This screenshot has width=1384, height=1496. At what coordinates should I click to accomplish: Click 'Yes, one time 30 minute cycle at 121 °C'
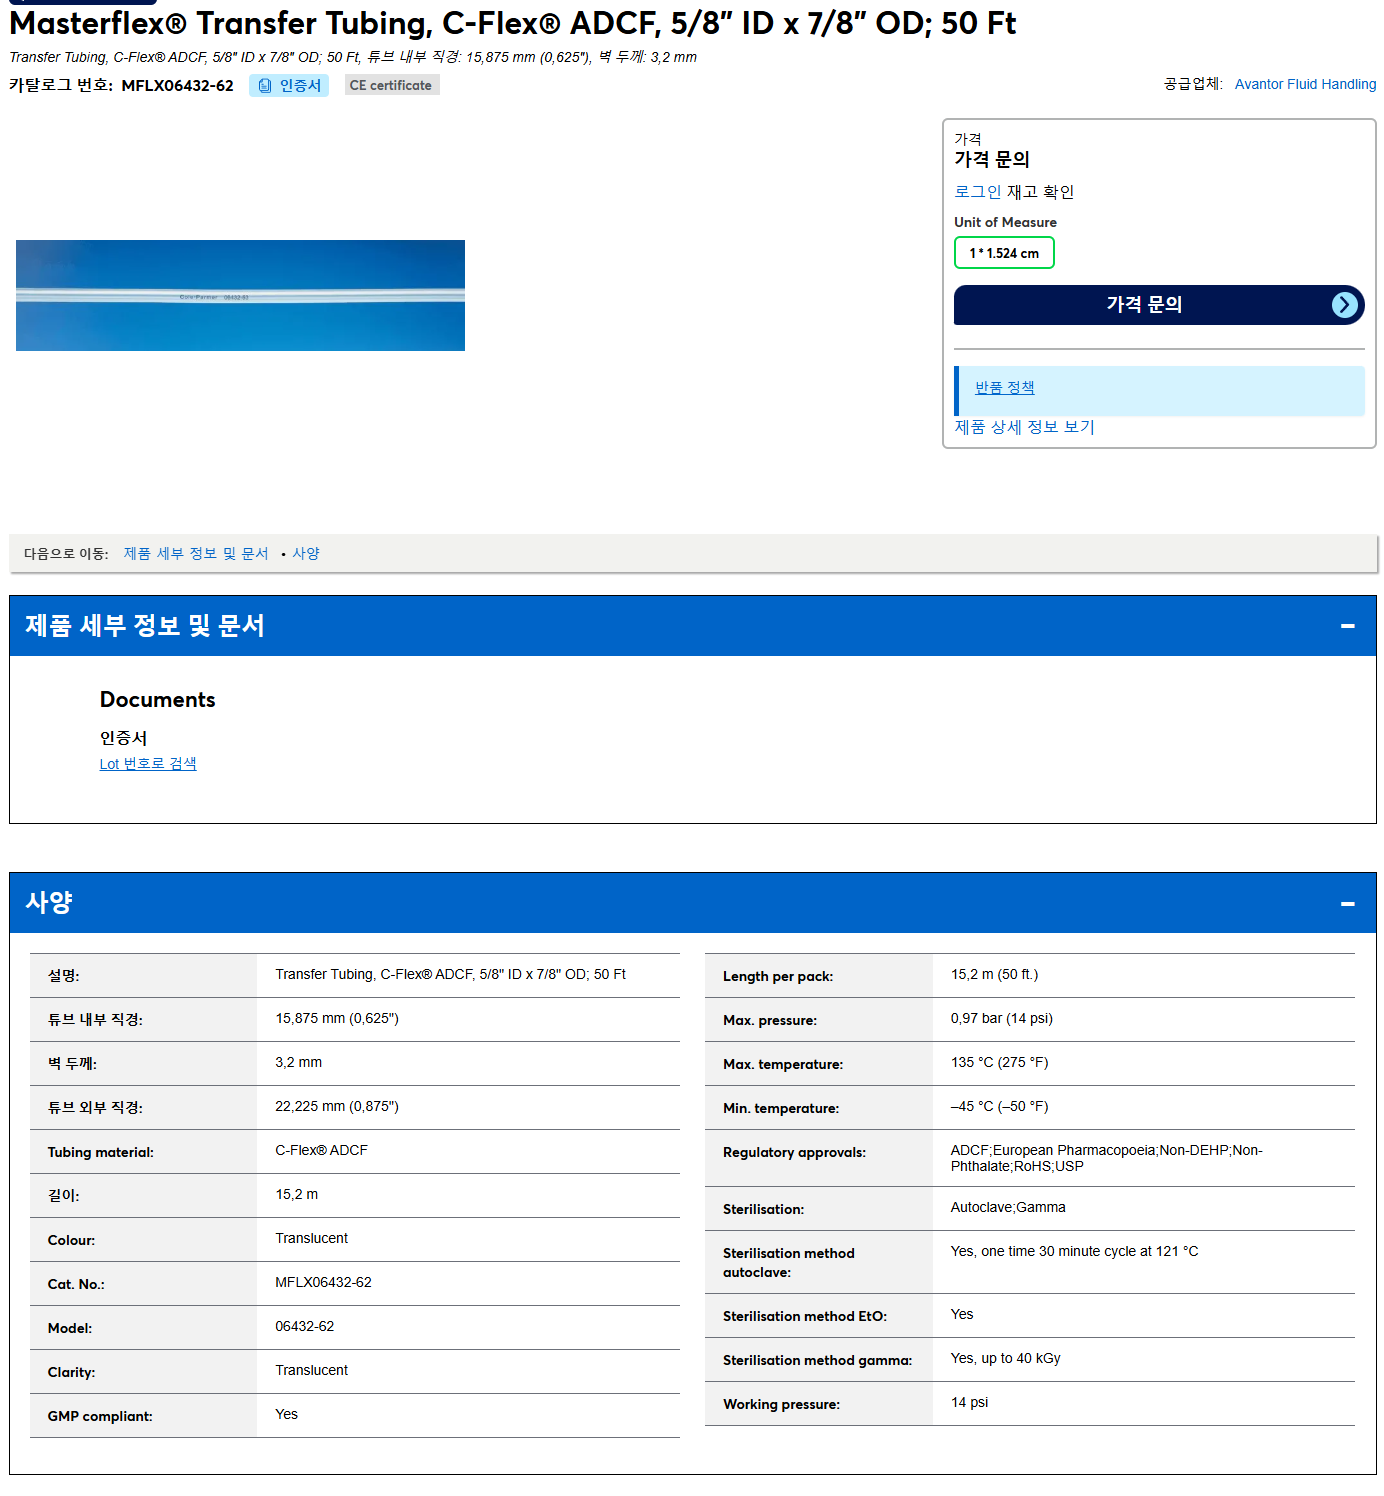click(x=1074, y=1252)
